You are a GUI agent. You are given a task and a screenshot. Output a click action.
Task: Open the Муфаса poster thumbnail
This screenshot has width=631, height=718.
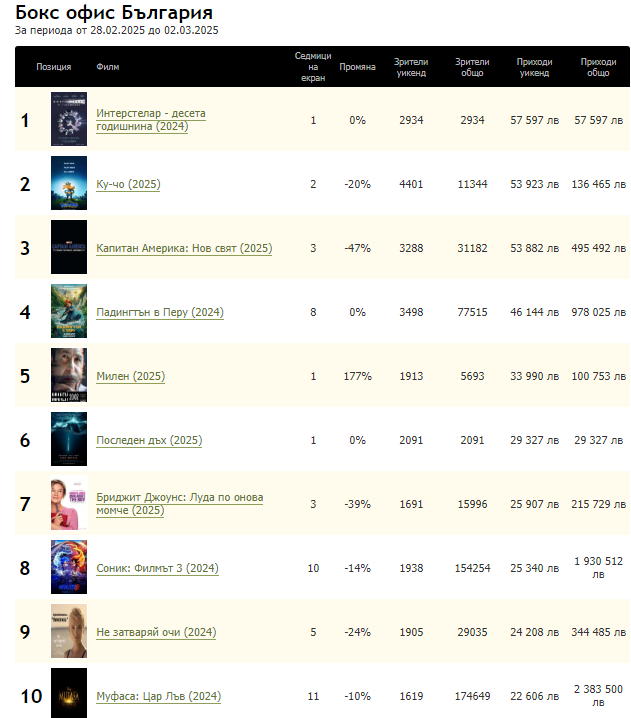69,693
